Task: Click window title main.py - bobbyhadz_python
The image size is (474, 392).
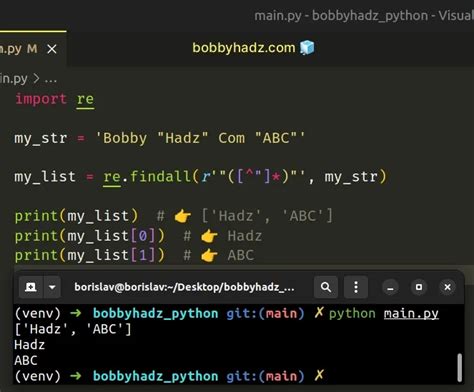Action: tap(341, 16)
